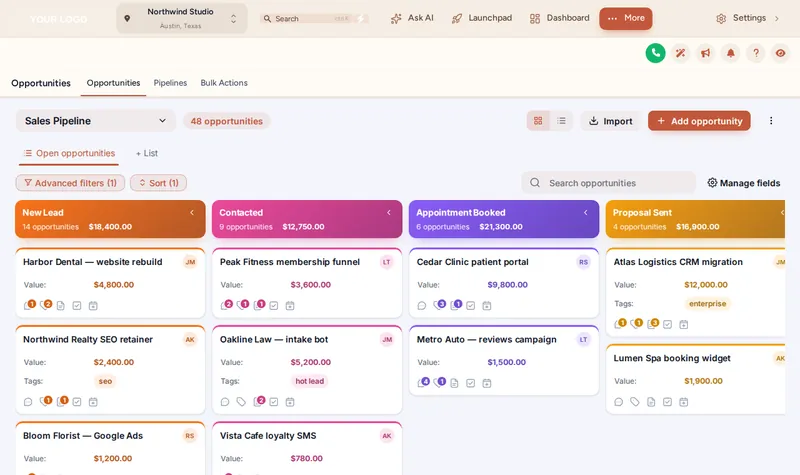Open calendar icon on Northwind Realty SEO card
The image size is (800, 475).
point(93,402)
